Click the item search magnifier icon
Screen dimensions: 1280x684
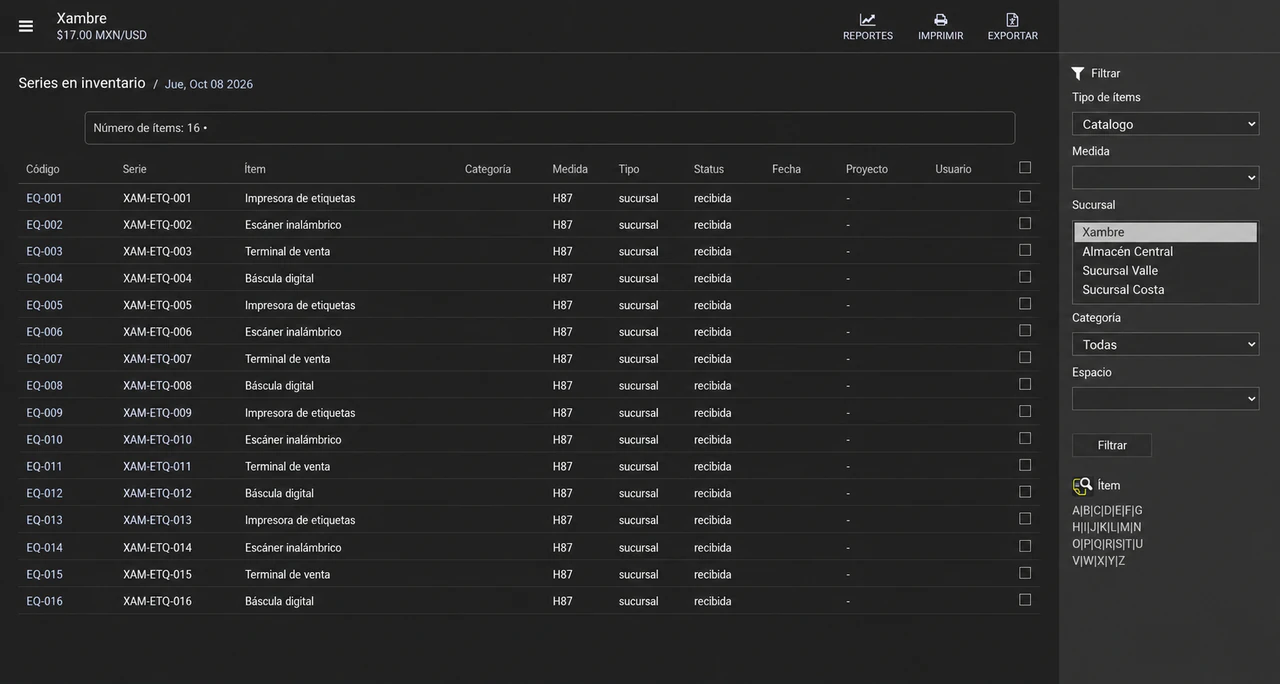pos(1082,486)
